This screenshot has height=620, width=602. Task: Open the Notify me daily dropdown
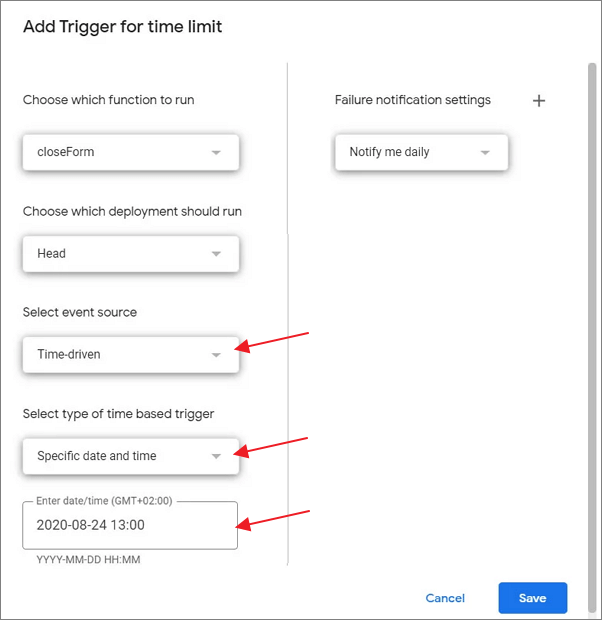point(421,152)
